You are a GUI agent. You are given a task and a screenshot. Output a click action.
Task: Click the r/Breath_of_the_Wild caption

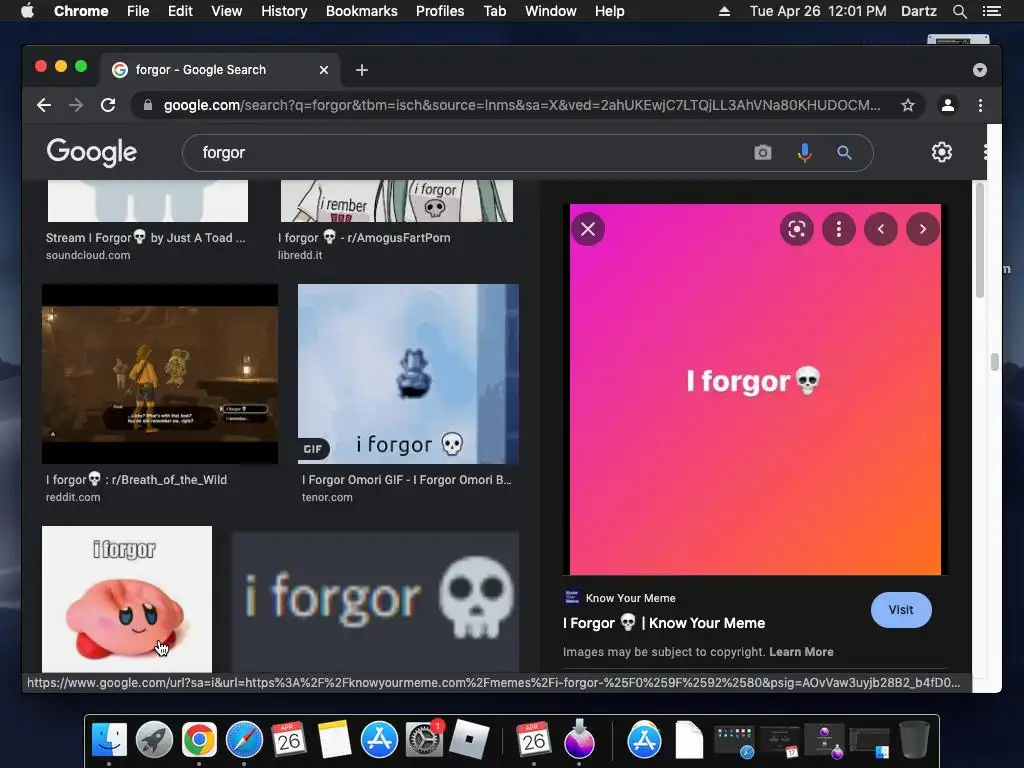pyautogui.click(x=136, y=480)
